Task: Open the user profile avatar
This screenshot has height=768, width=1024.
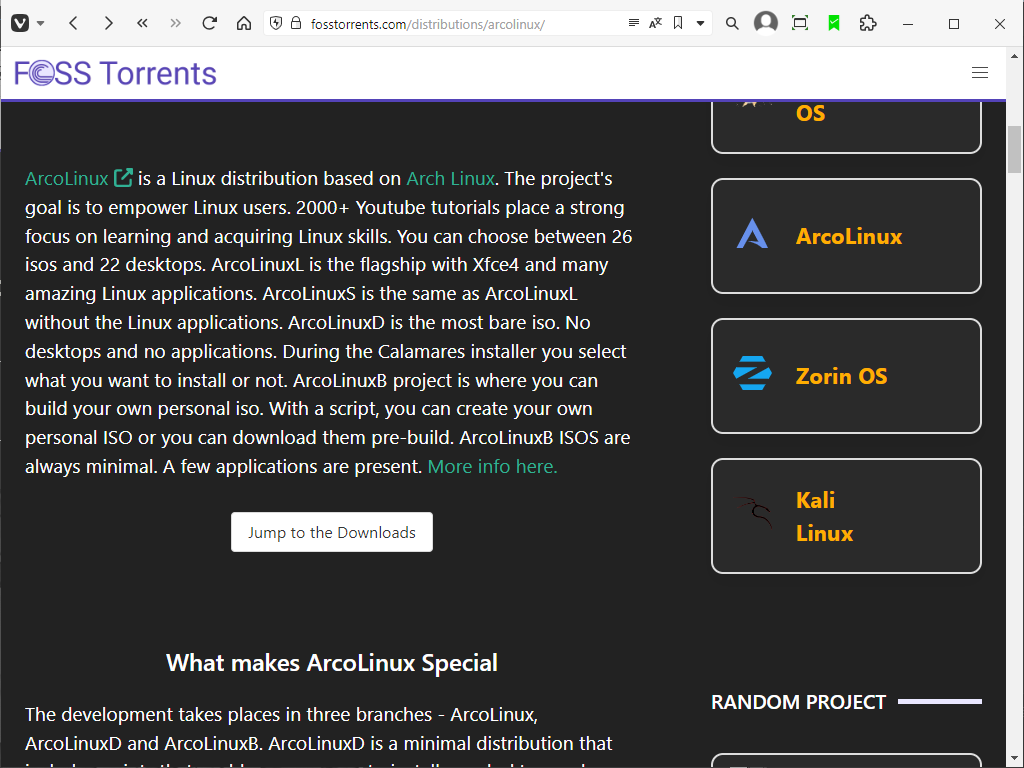Action: coord(765,23)
